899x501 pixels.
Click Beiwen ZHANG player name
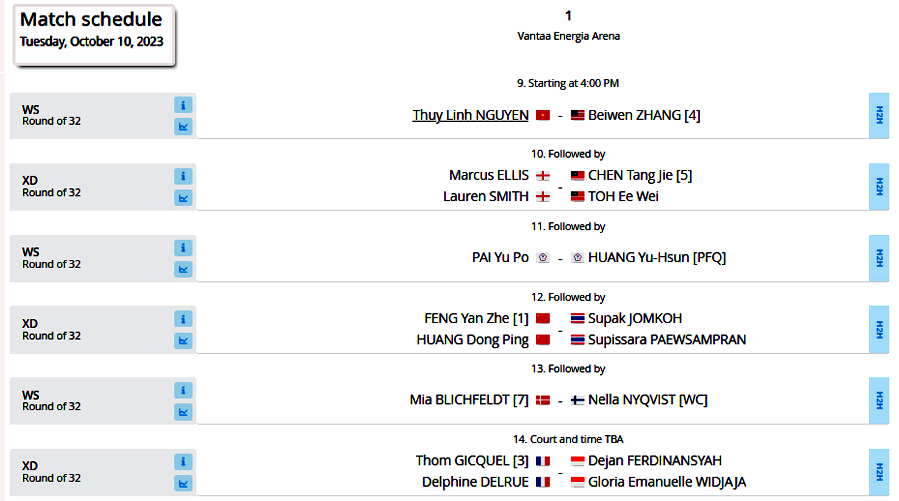pyautogui.click(x=643, y=115)
